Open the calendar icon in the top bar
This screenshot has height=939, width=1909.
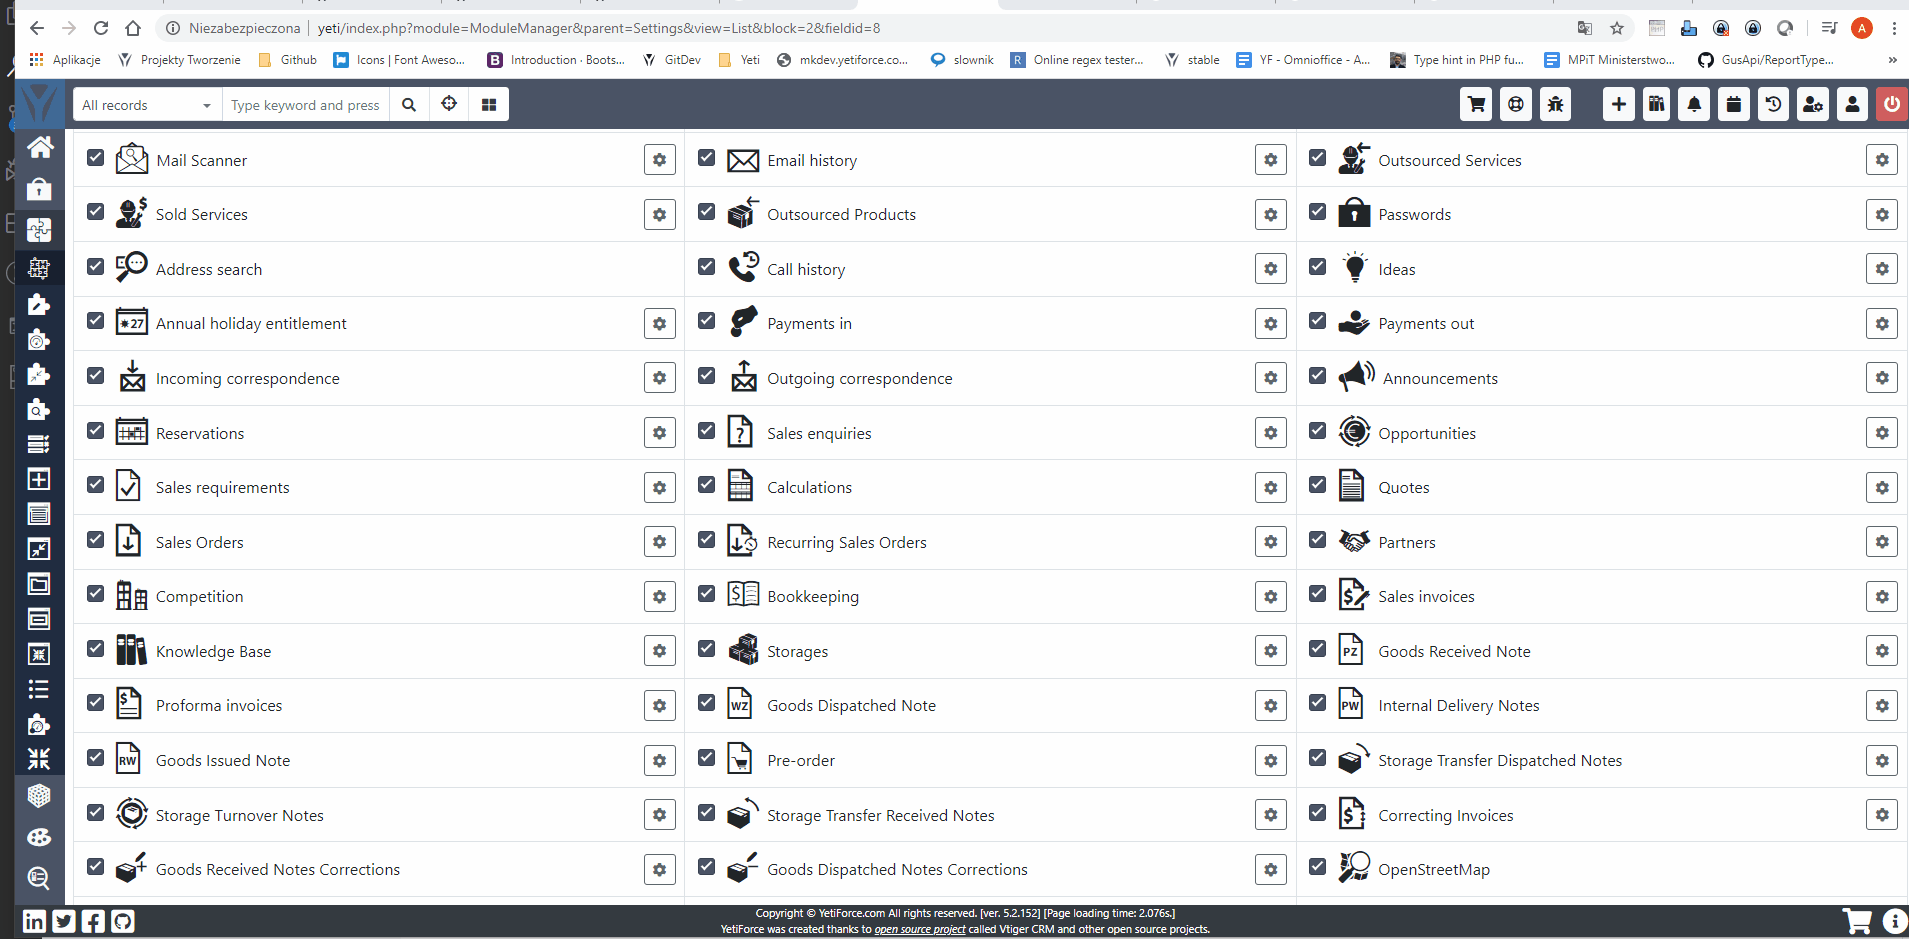(1734, 104)
